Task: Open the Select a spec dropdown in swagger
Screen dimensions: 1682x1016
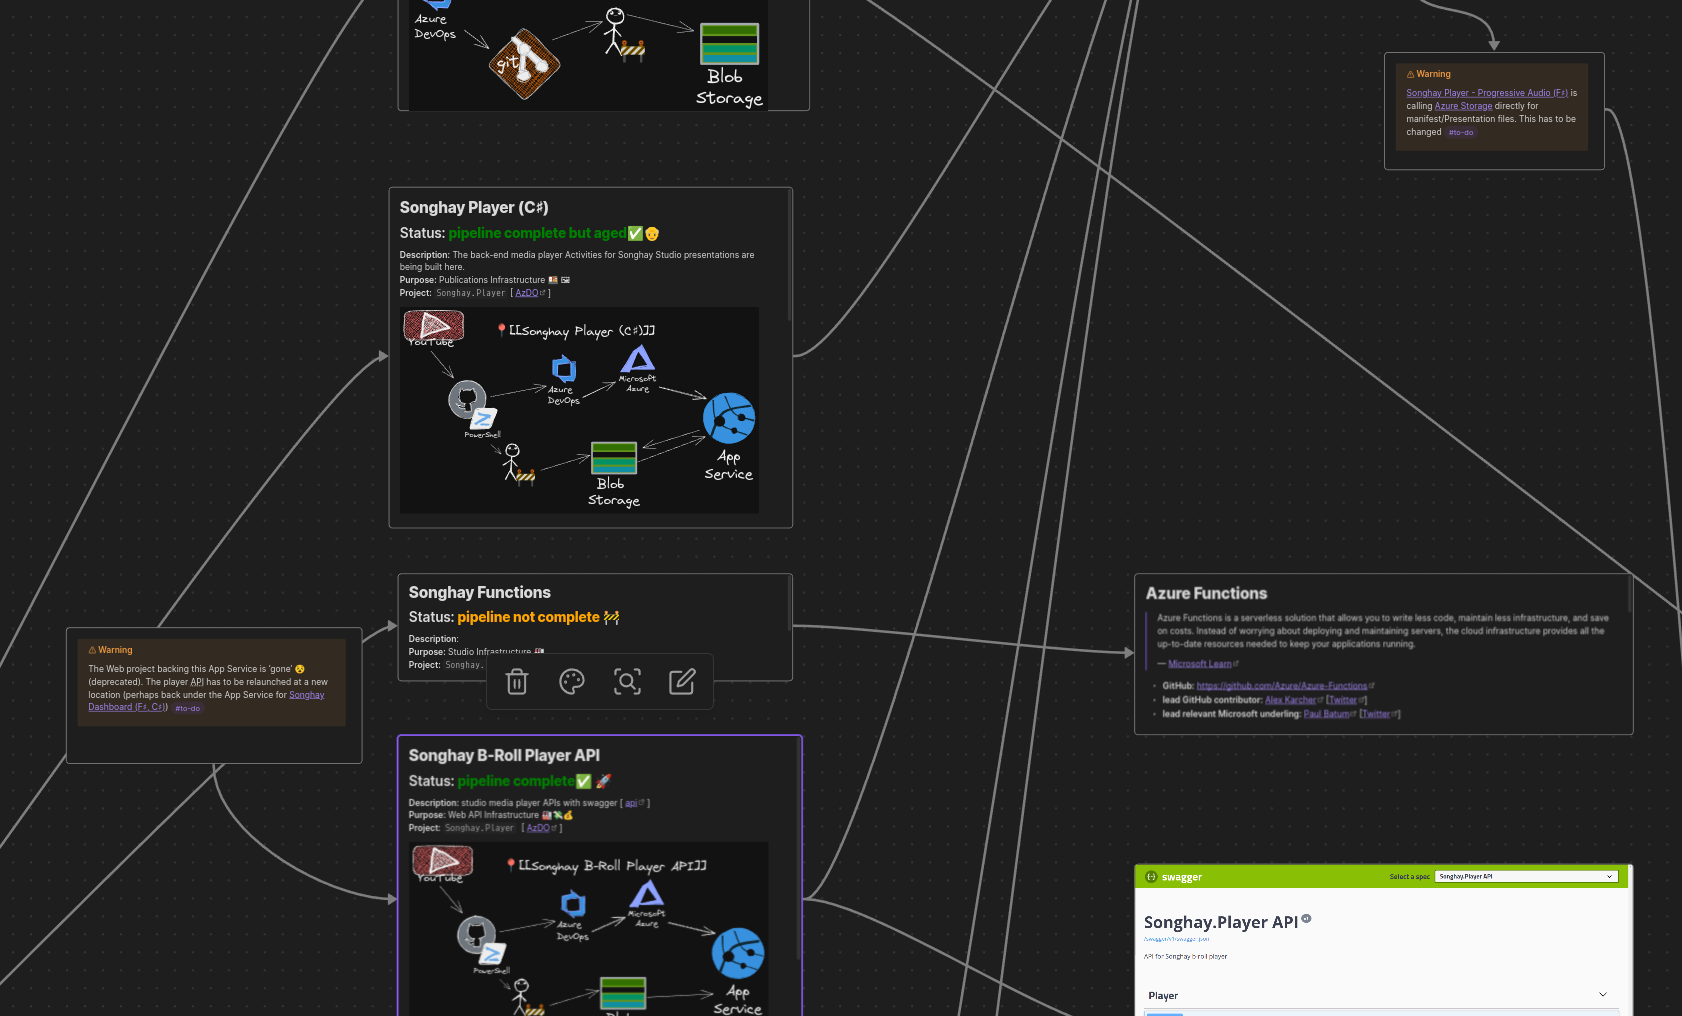Action: tap(1526, 876)
